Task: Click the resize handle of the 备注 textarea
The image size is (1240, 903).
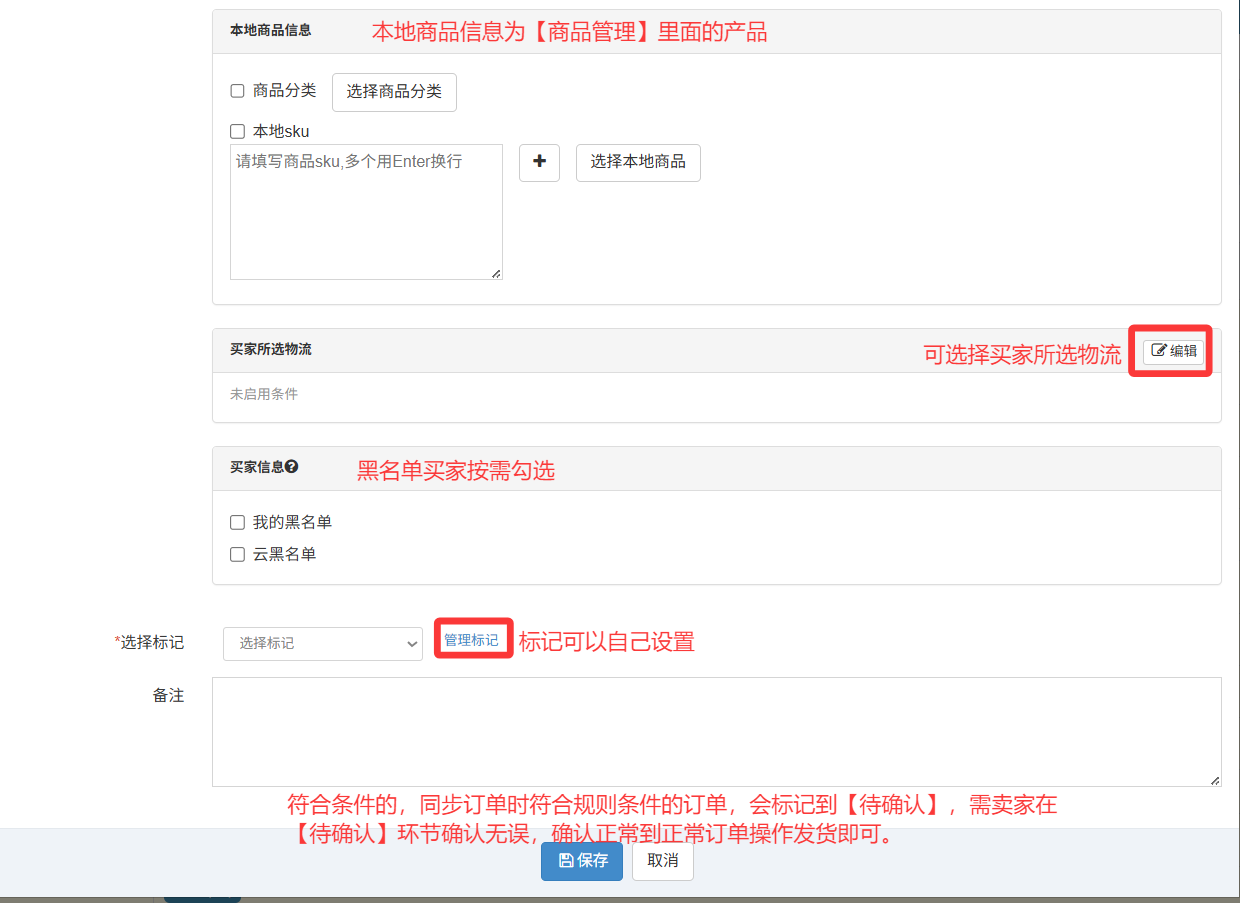Action: (1215, 780)
